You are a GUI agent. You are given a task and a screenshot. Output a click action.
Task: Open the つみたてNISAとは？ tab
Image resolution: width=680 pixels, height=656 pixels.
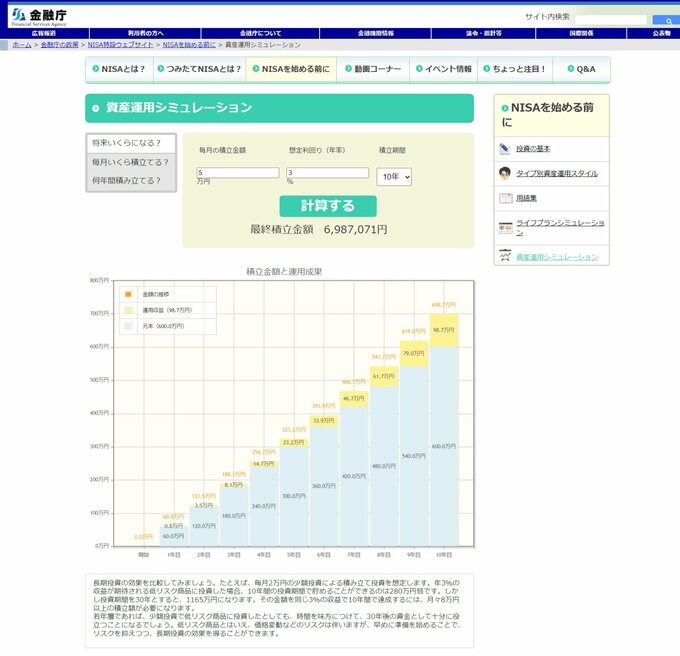point(200,69)
